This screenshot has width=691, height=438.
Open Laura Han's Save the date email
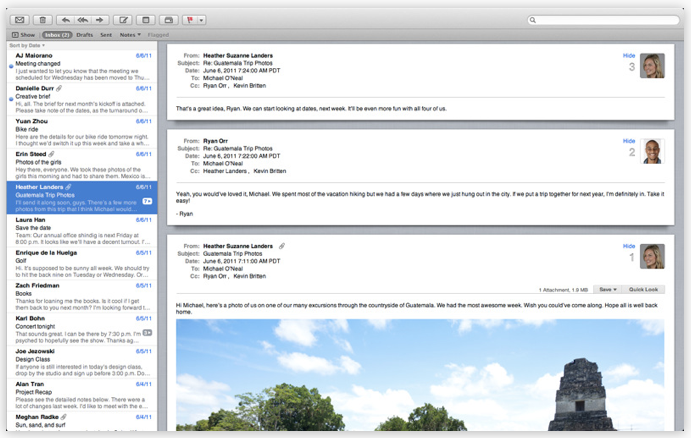click(82, 230)
